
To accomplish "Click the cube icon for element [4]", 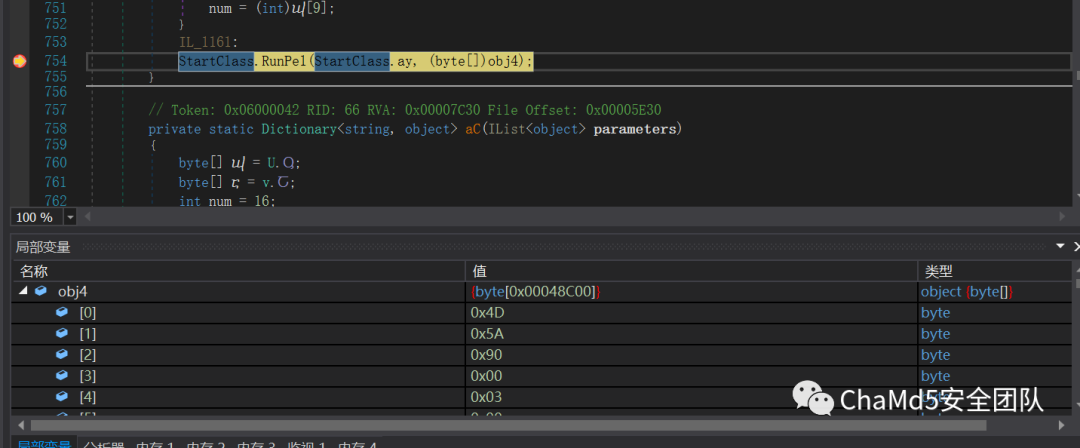I will click(62, 396).
